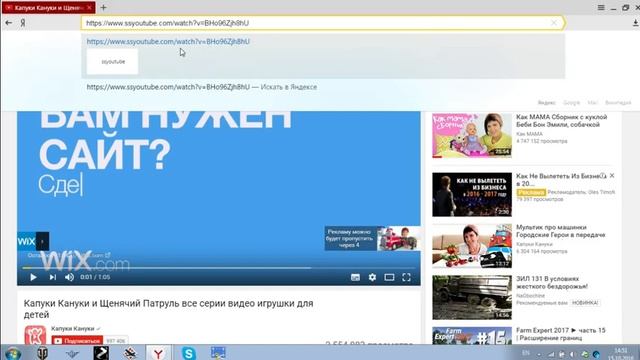640x360 pixels.
Task: Open the downloads arrow icon
Action: click(636, 23)
